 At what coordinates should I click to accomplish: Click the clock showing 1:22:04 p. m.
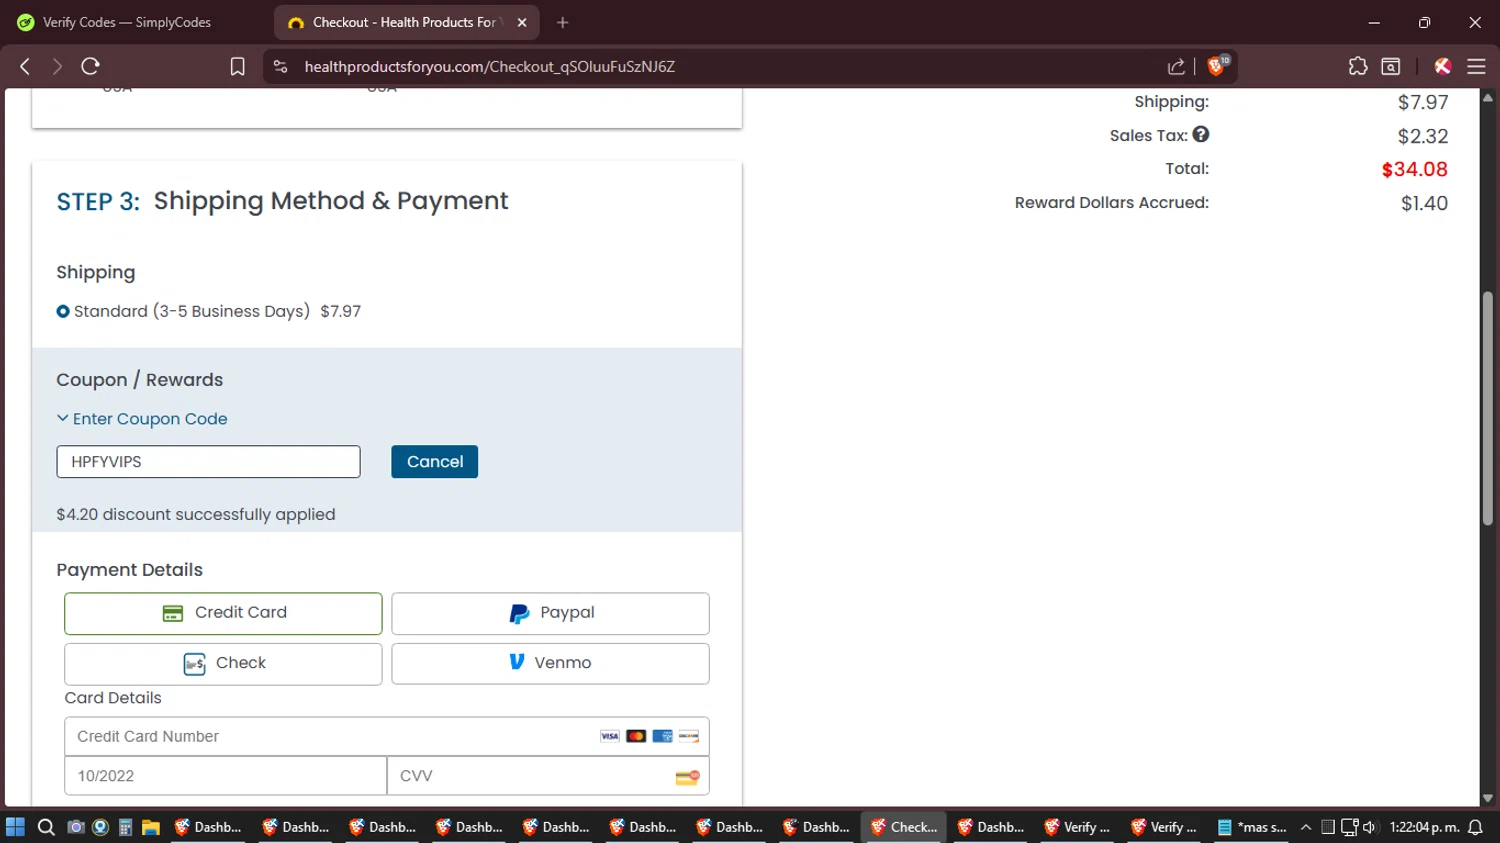point(1424,827)
